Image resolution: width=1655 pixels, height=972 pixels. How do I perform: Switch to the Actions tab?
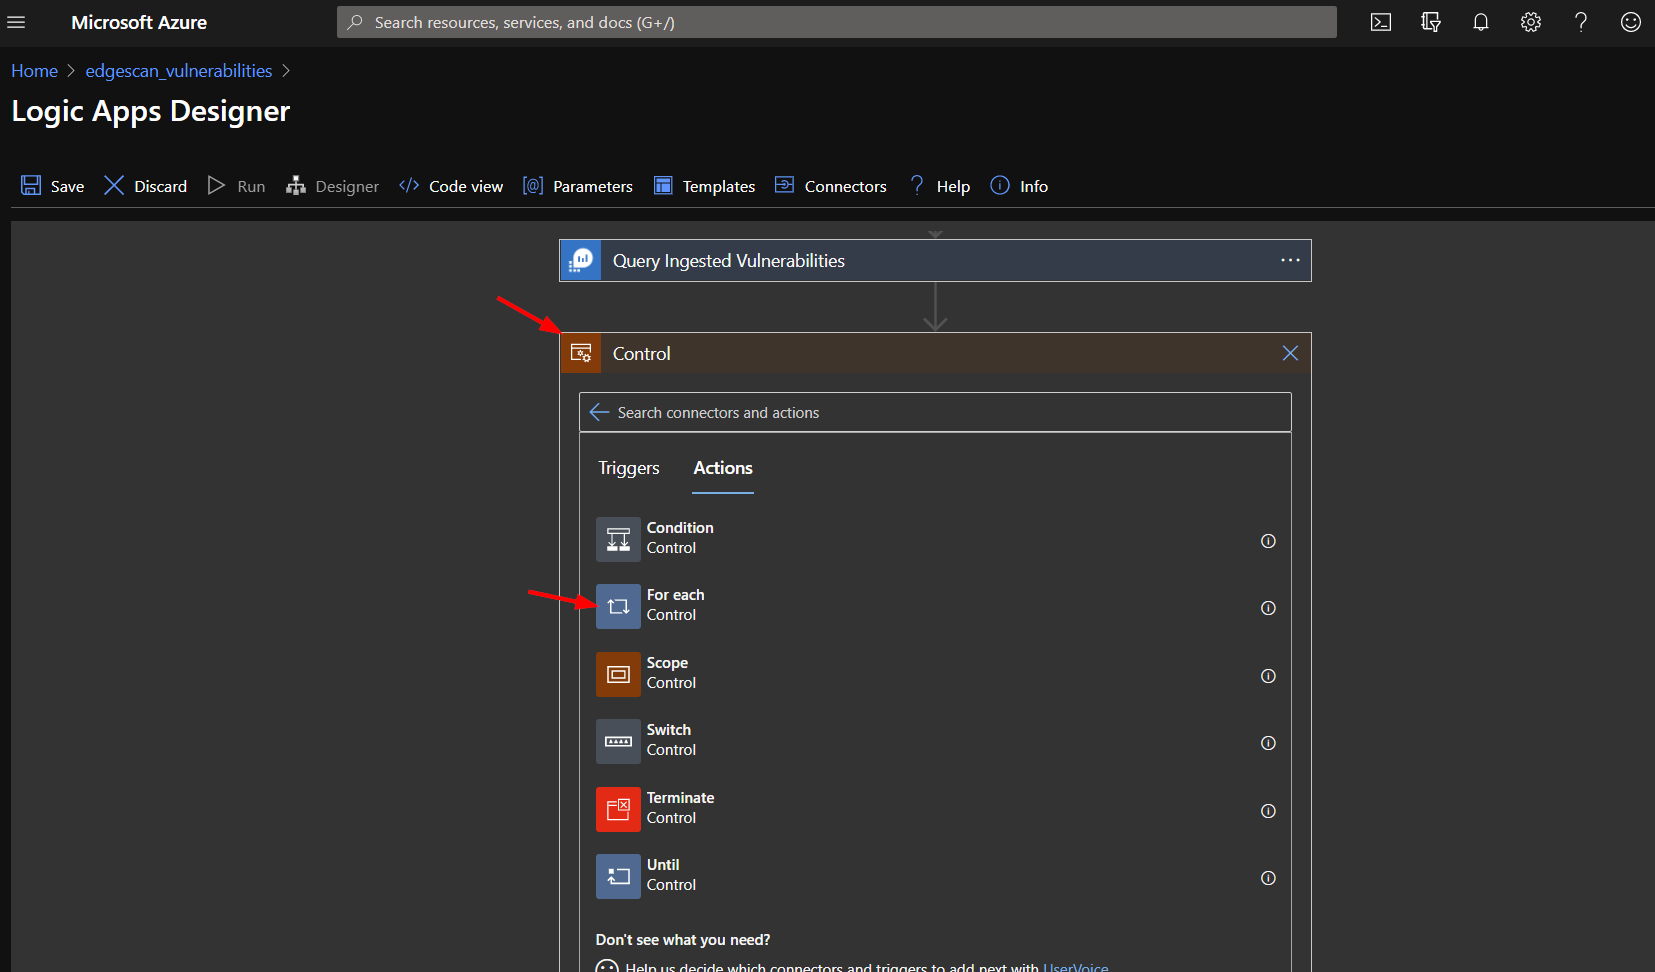(x=723, y=468)
